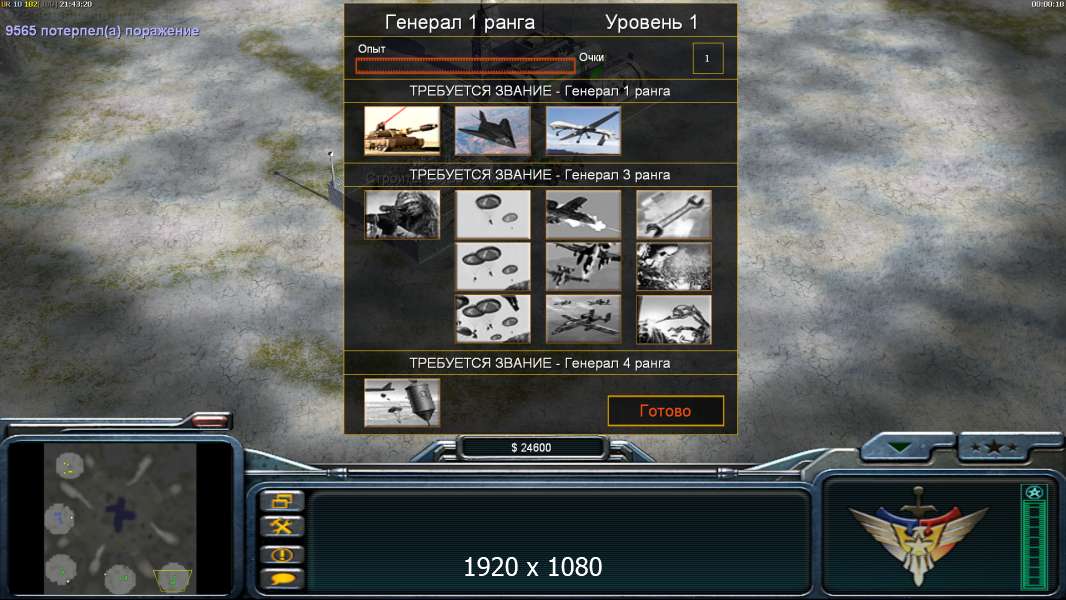Select the Stealth Fighter general power
The image size is (1066, 600).
[492, 130]
